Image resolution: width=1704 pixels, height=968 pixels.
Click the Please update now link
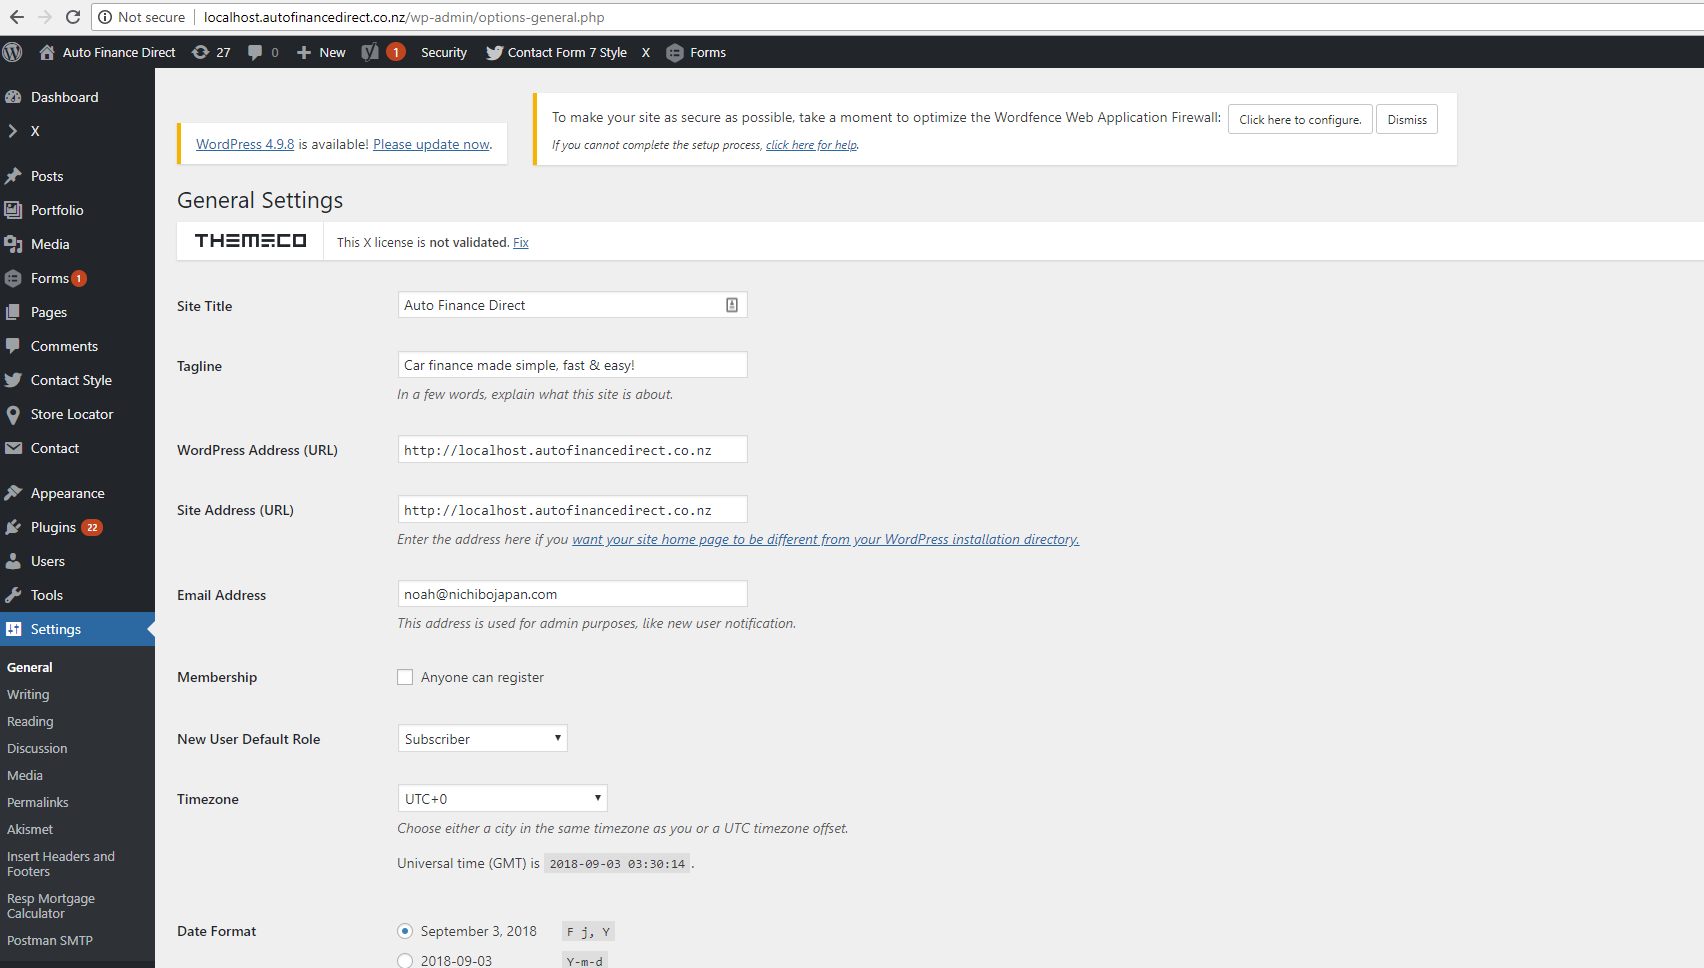(x=431, y=144)
